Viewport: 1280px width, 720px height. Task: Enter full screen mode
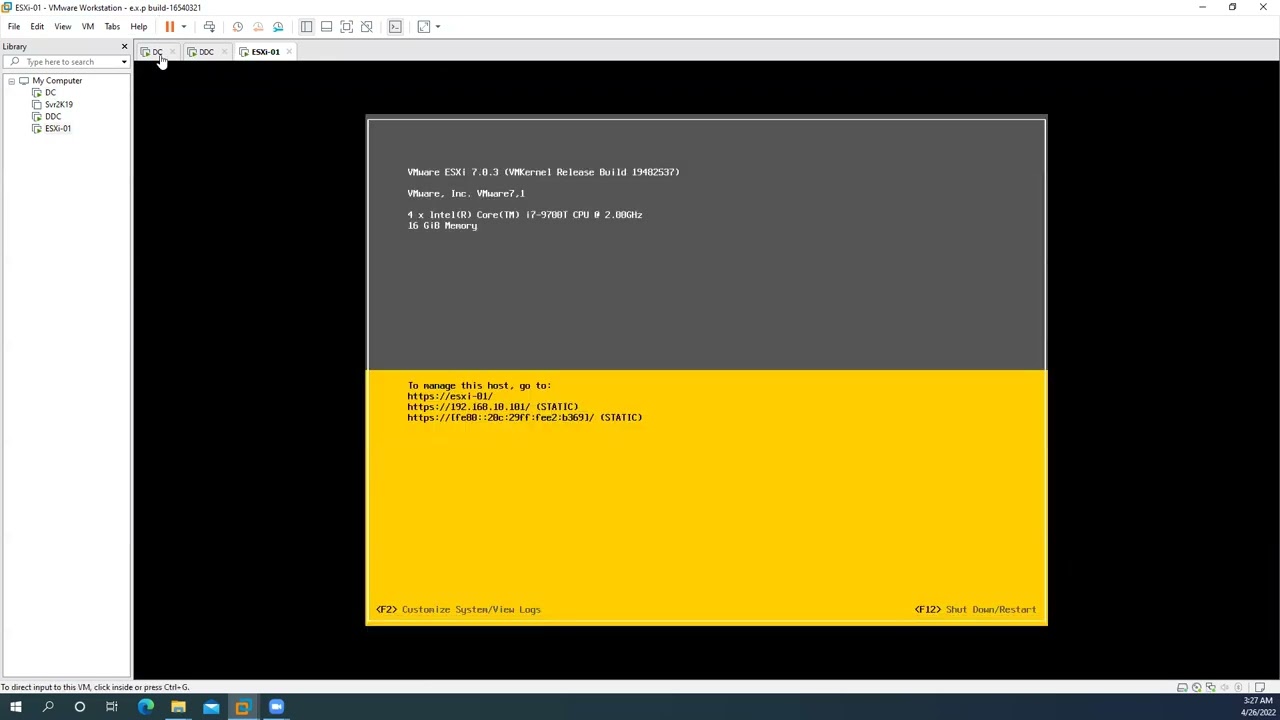click(x=346, y=27)
